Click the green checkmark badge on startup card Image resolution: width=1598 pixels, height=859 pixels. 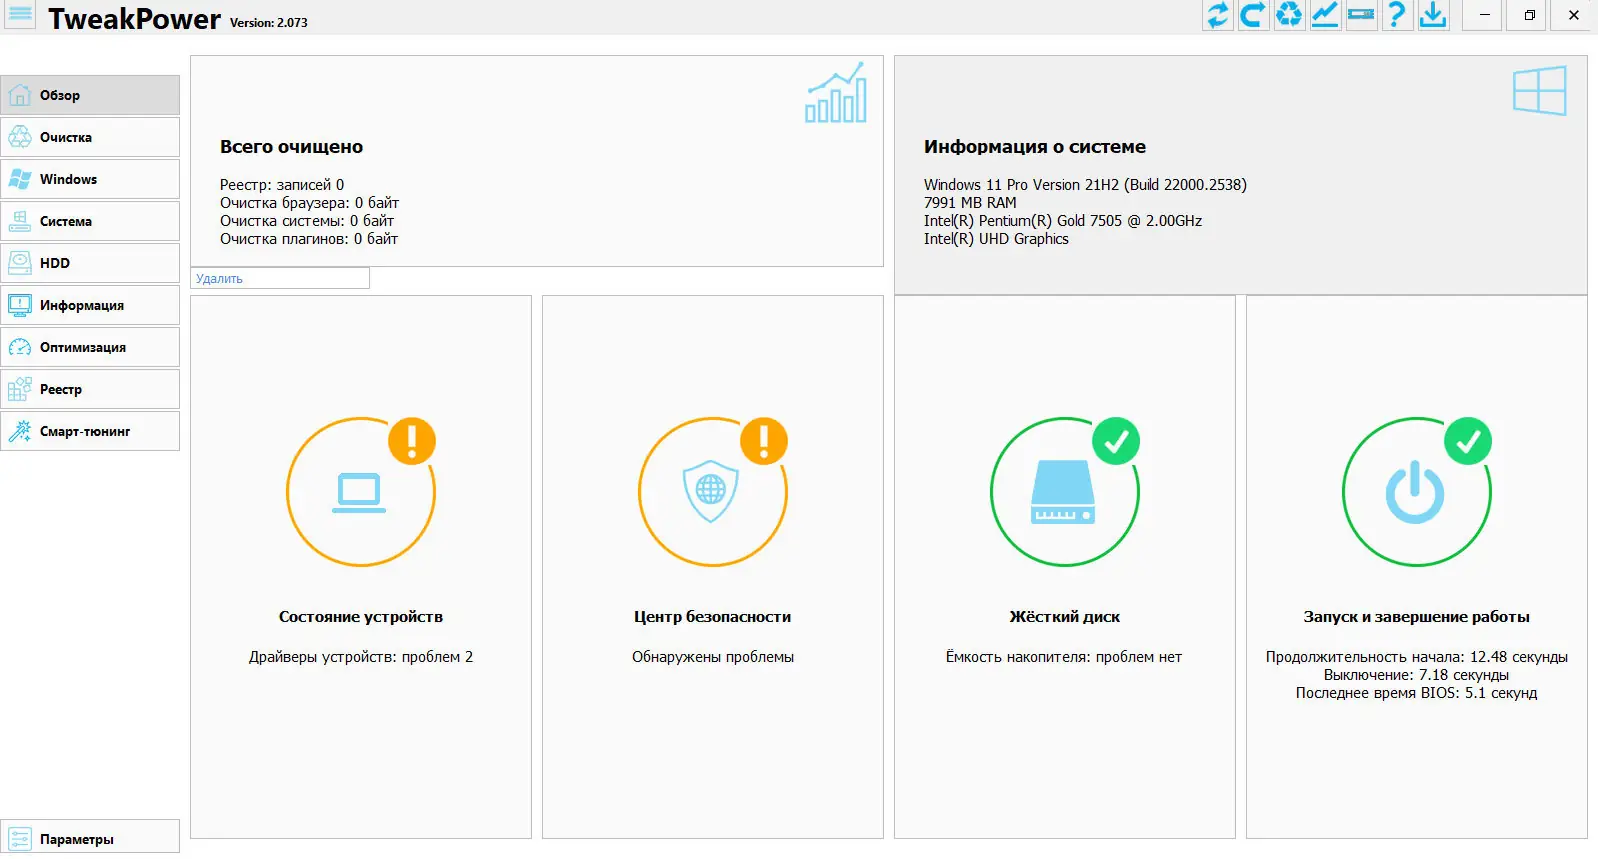[1468, 441]
